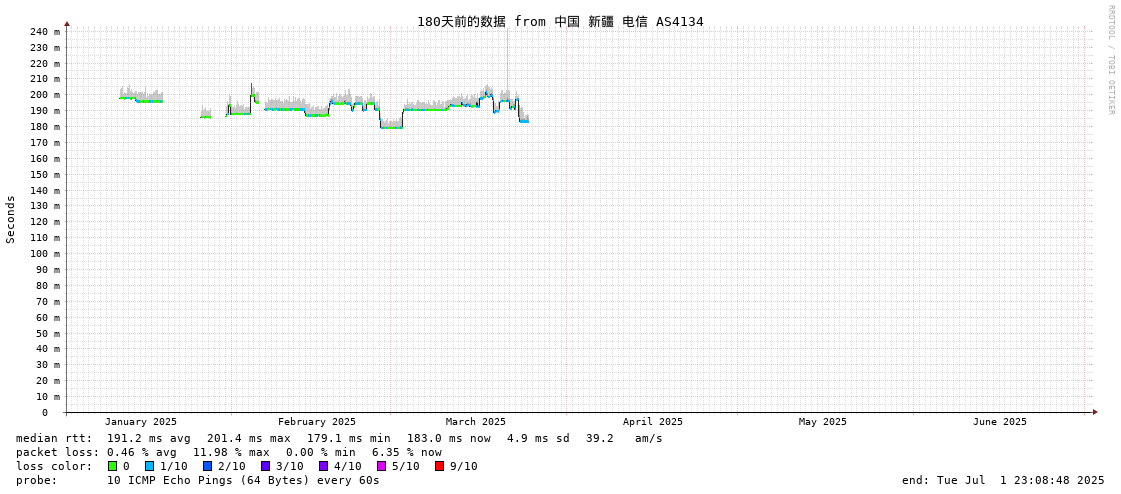Click the January 2025 axis label
Screen dimensions: 1121x494
(x=141, y=422)
